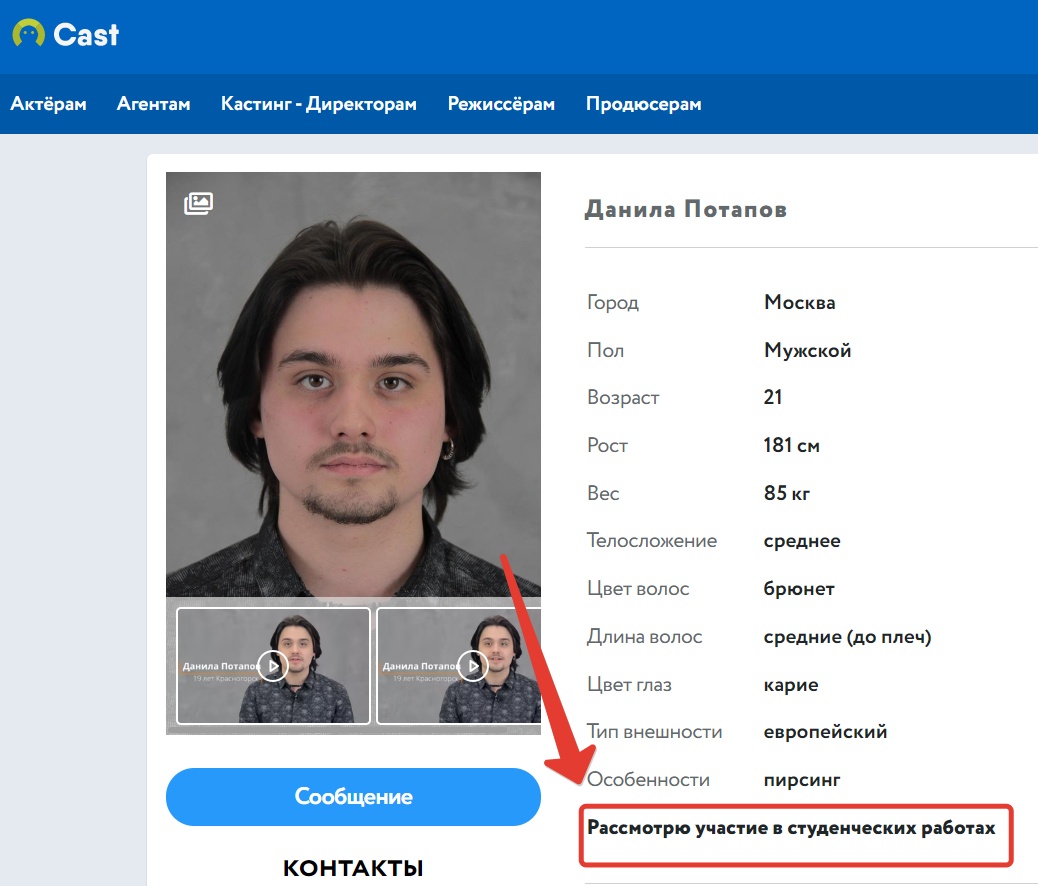Image resolution: width=1038 pixels, height=886 pixels.
Task: Click the city value Москва
Action: point(800,303)
